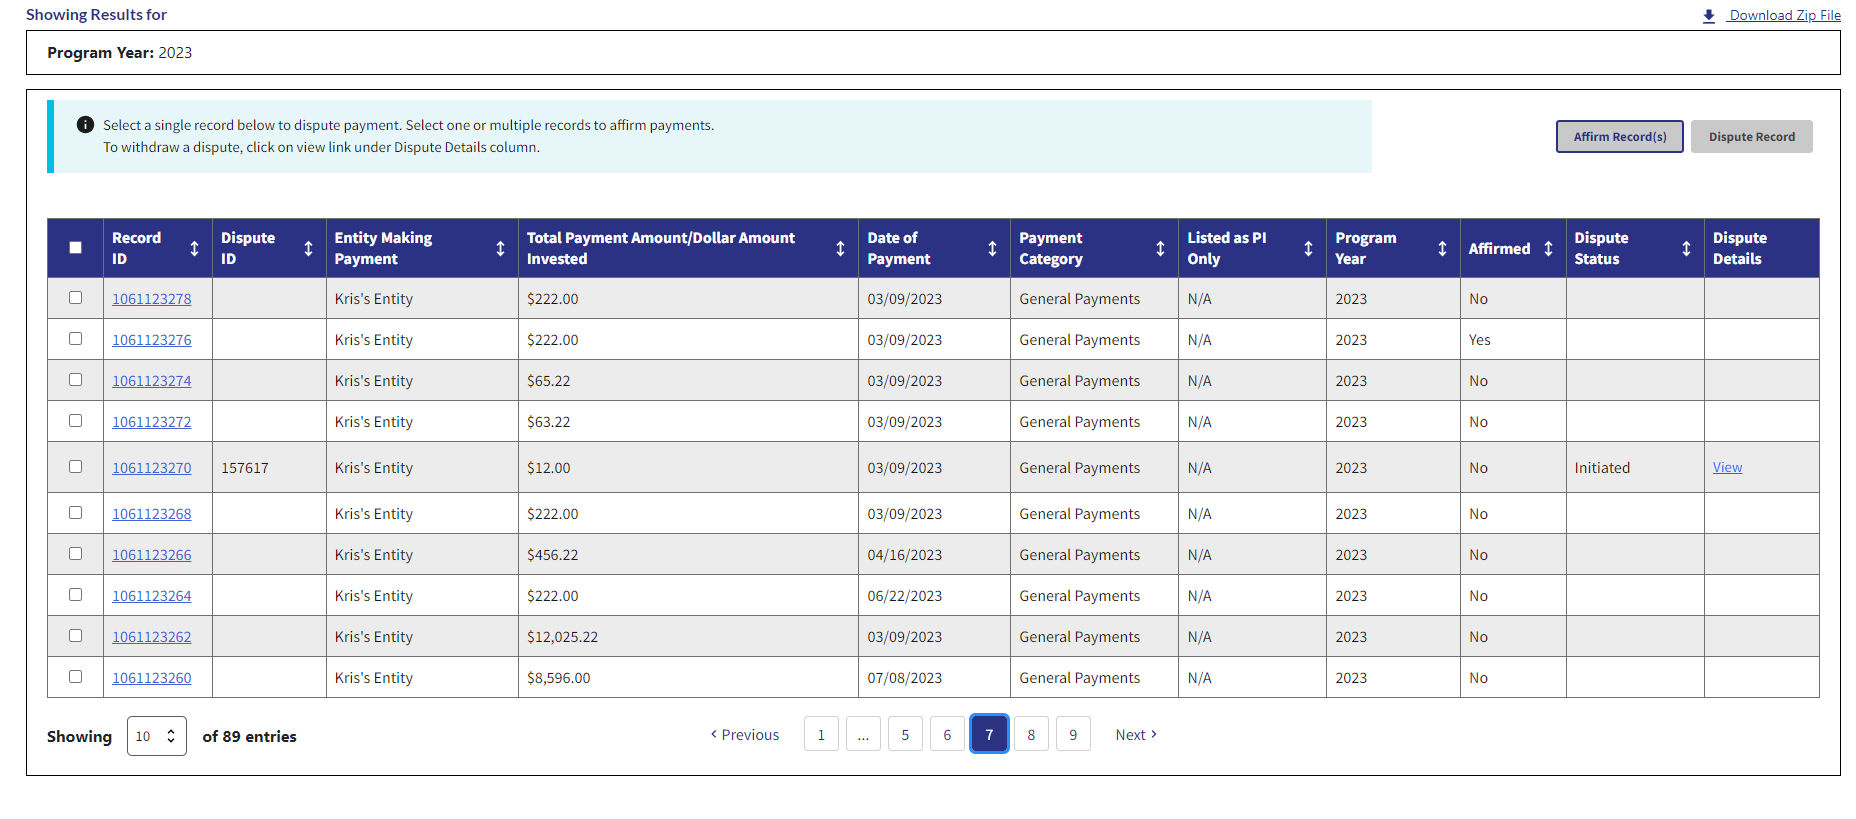Sort by Program Year column
Screen dimensions: 1856x819
tap(1442, 249)
